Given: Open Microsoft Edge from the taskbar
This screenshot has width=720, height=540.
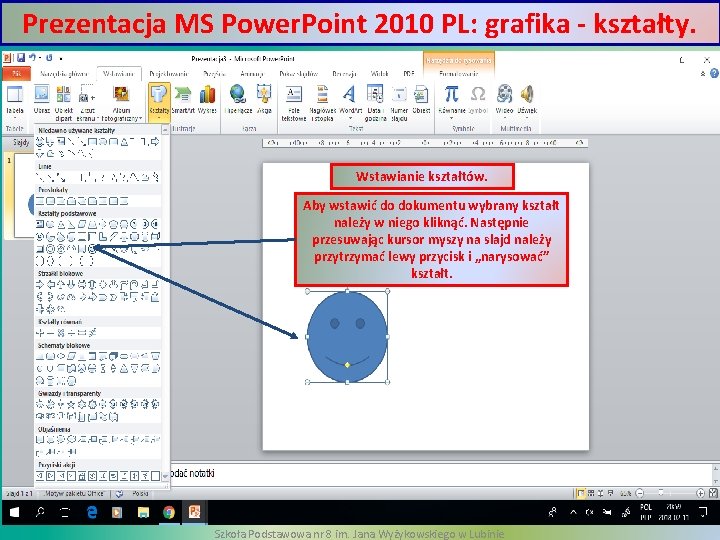Looking at the screenshot, I should point(92,512).
